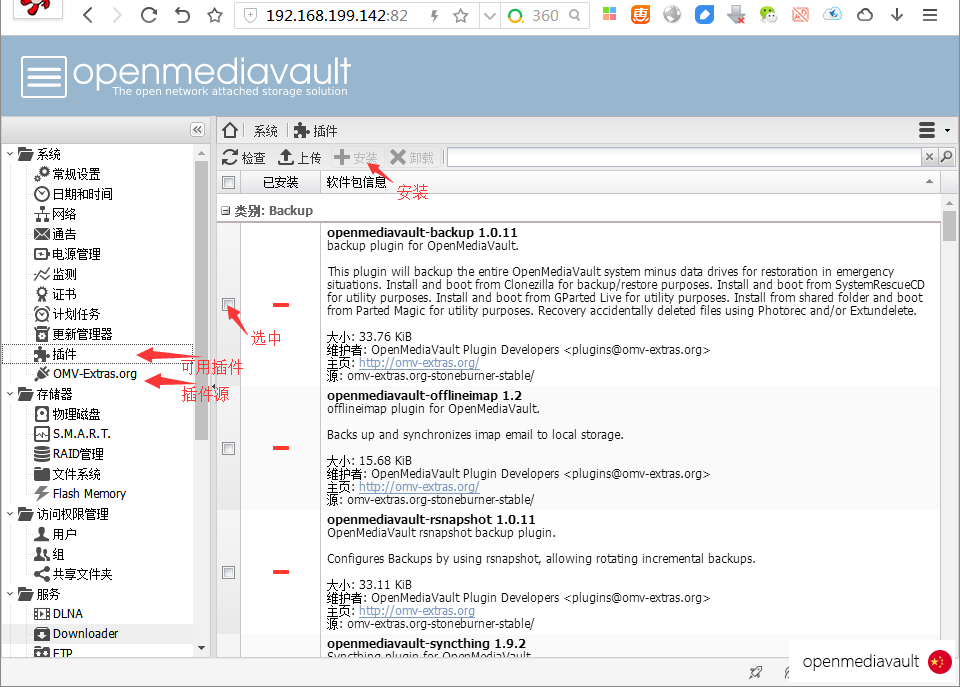Click the search magnifier icon

click(946, 157)
